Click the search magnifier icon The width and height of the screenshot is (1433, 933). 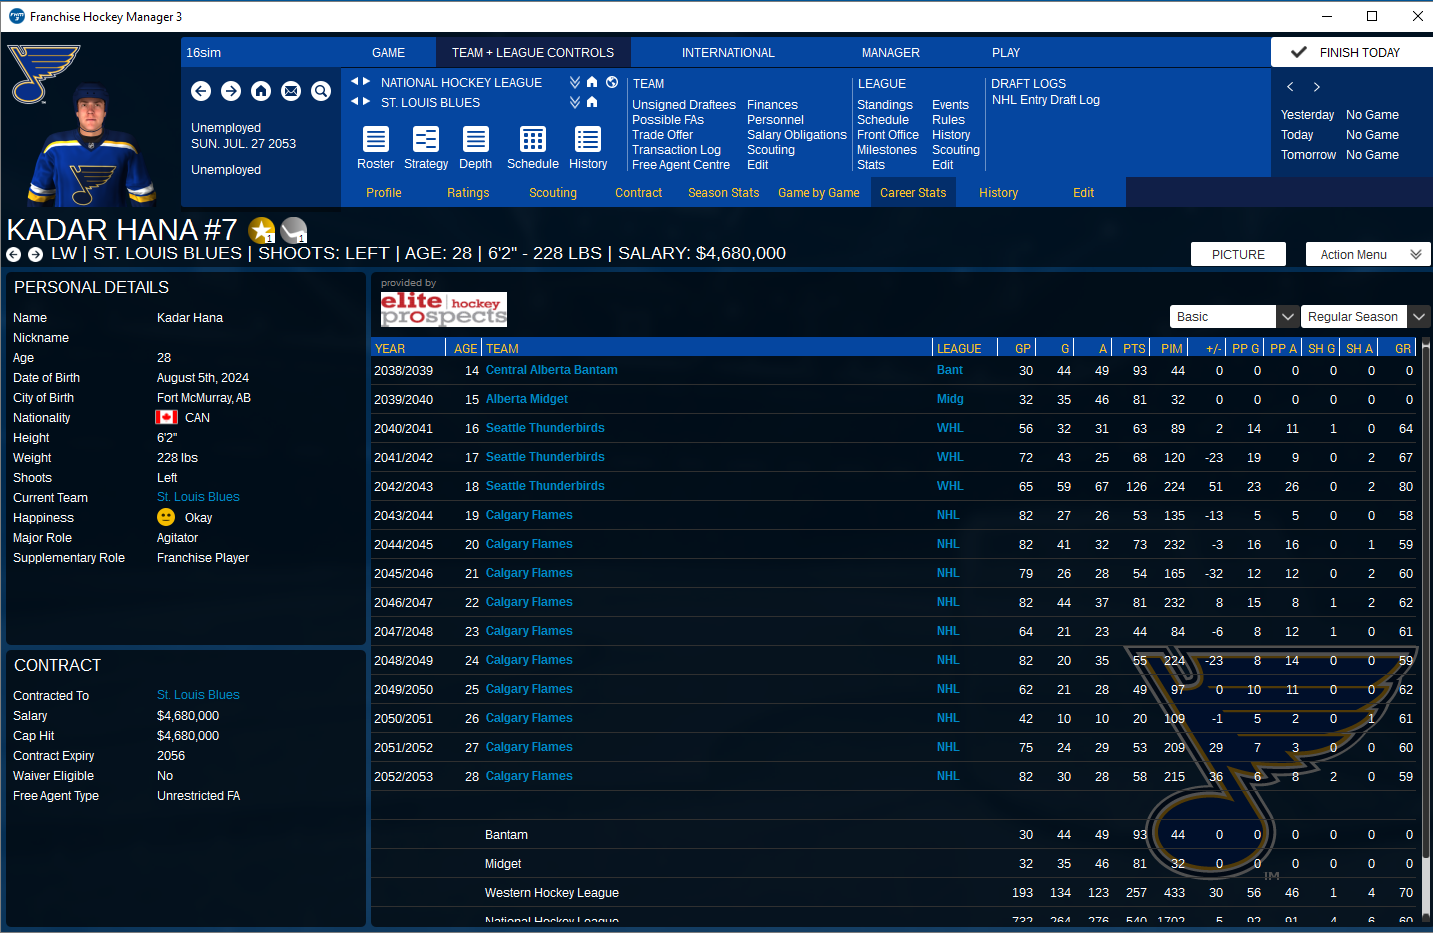321,91
